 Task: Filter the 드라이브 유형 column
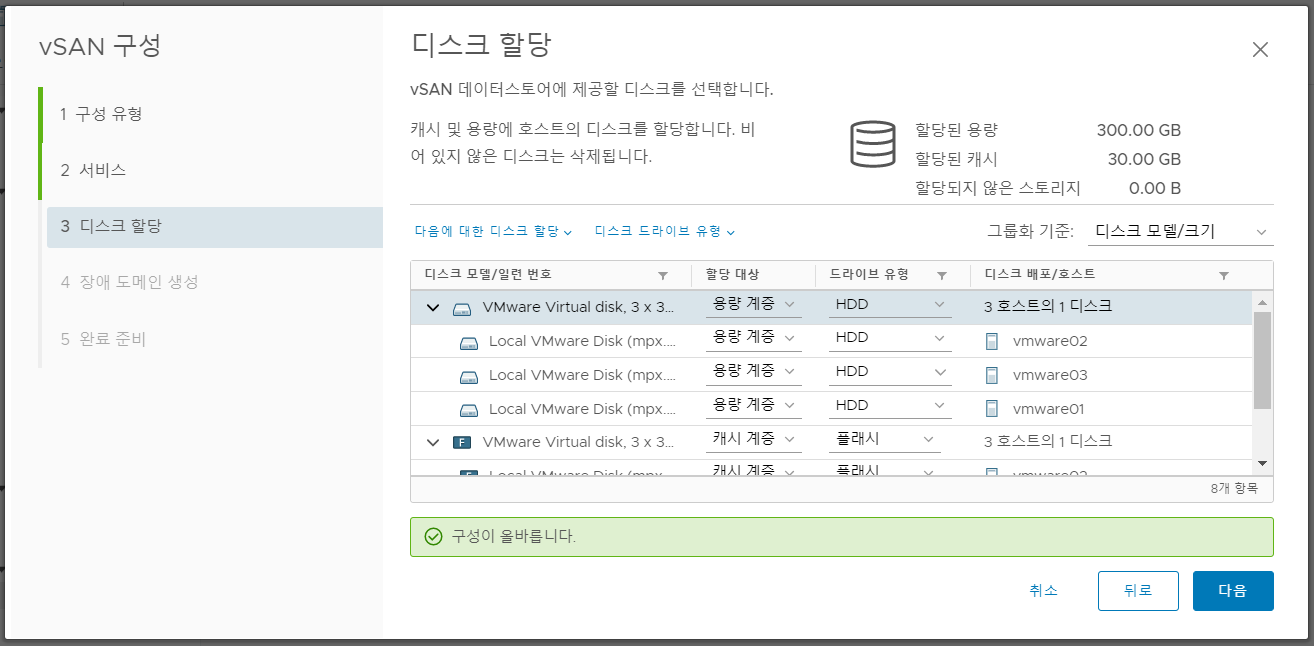tap(942, 275)
